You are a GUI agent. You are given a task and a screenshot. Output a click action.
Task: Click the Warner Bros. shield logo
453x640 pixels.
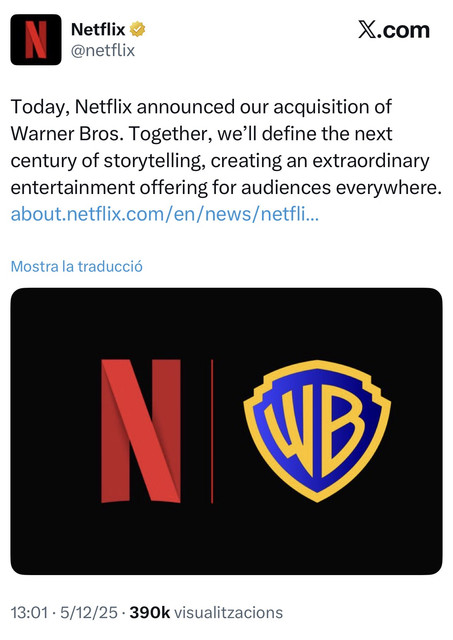pyautogui.click(x=317, y=431)
